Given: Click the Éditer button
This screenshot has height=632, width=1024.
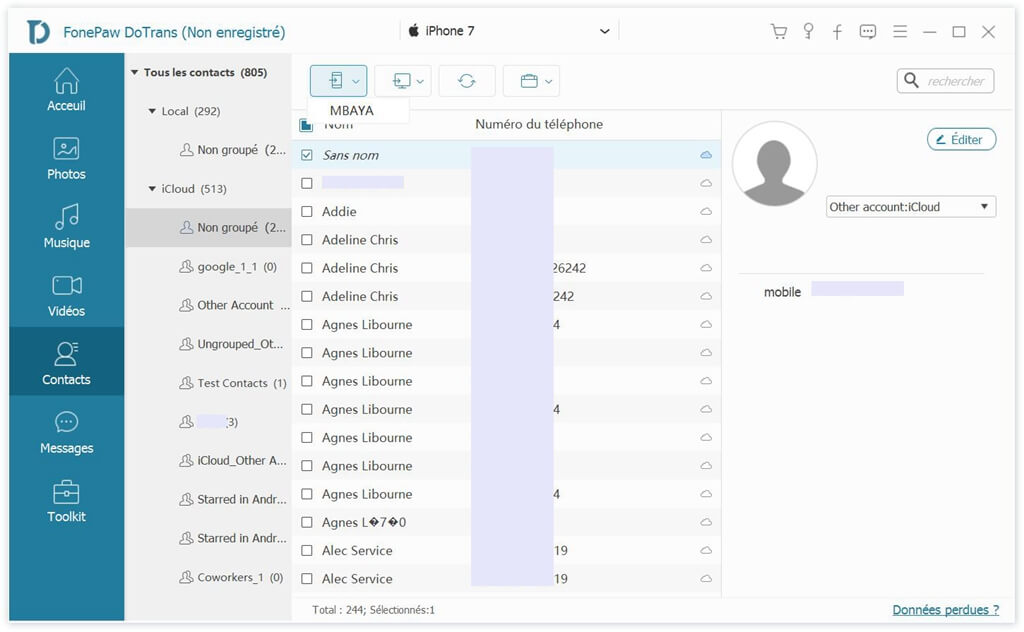Looking at the screenshot, I should pyautogui.click(x=961, y=139).
